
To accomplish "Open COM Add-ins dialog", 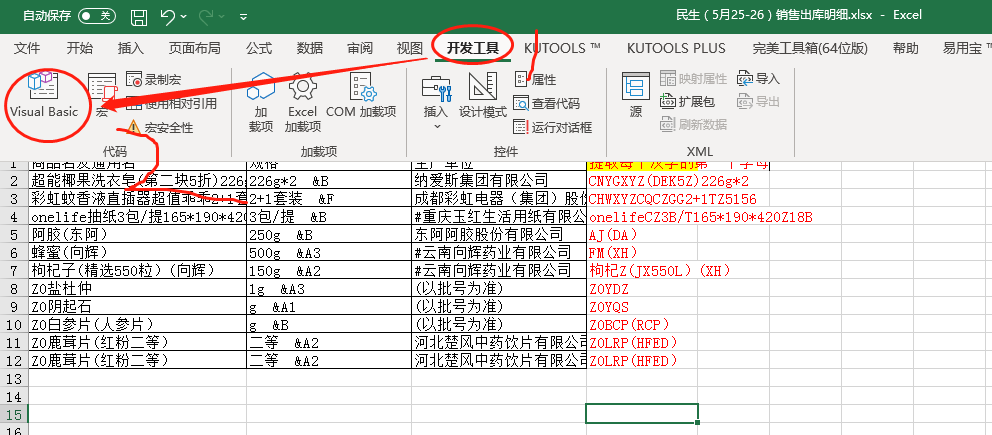I will [x=361, y=95].
